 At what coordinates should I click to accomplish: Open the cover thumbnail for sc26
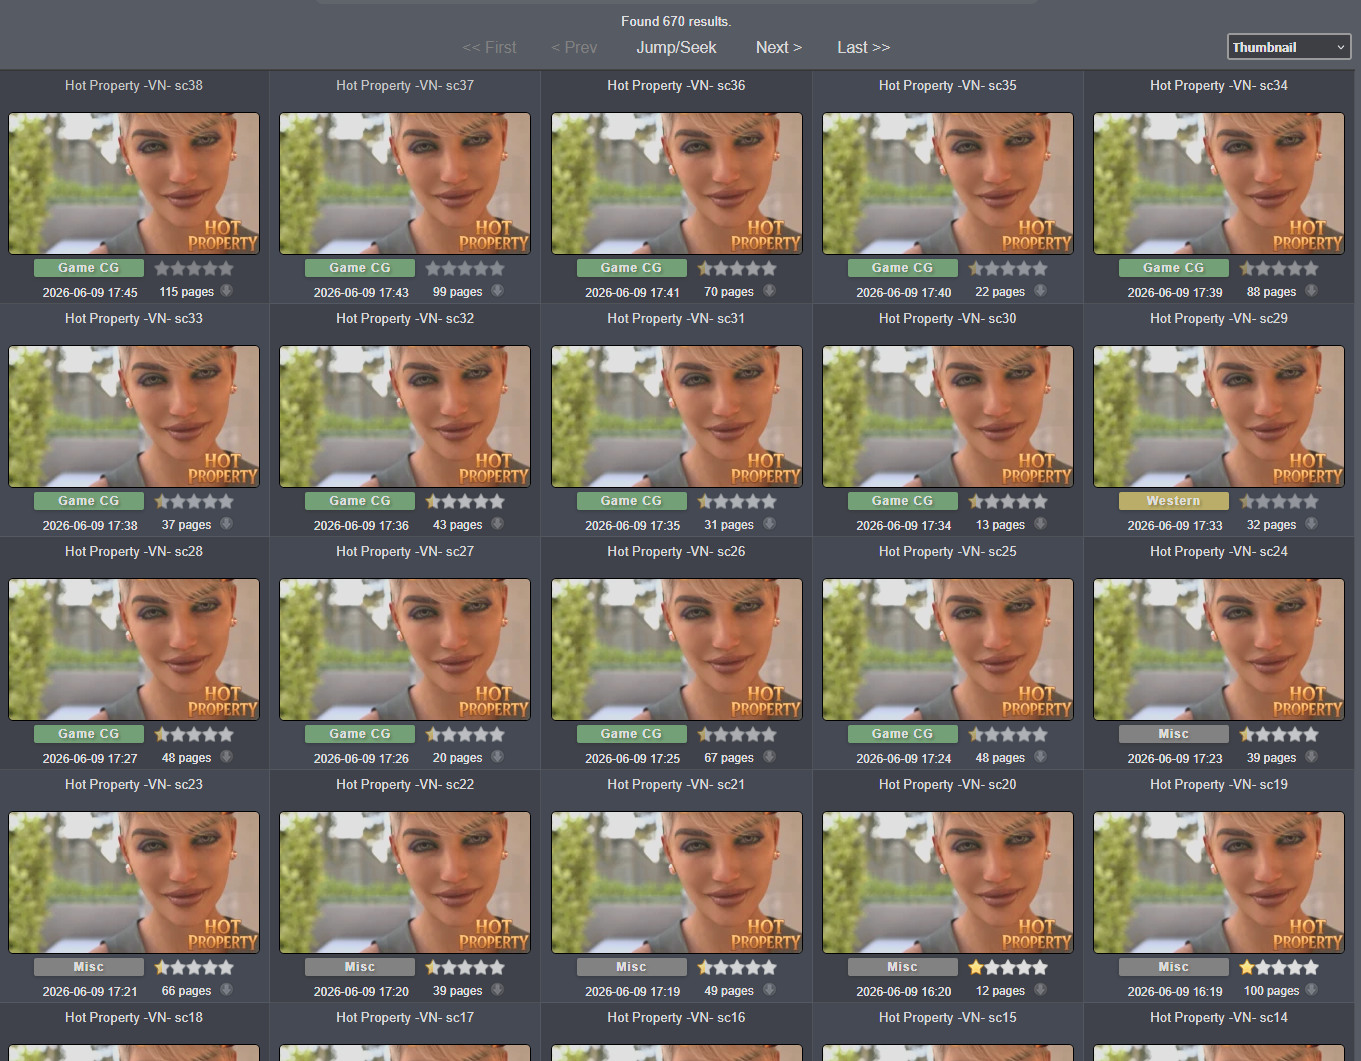677,649
